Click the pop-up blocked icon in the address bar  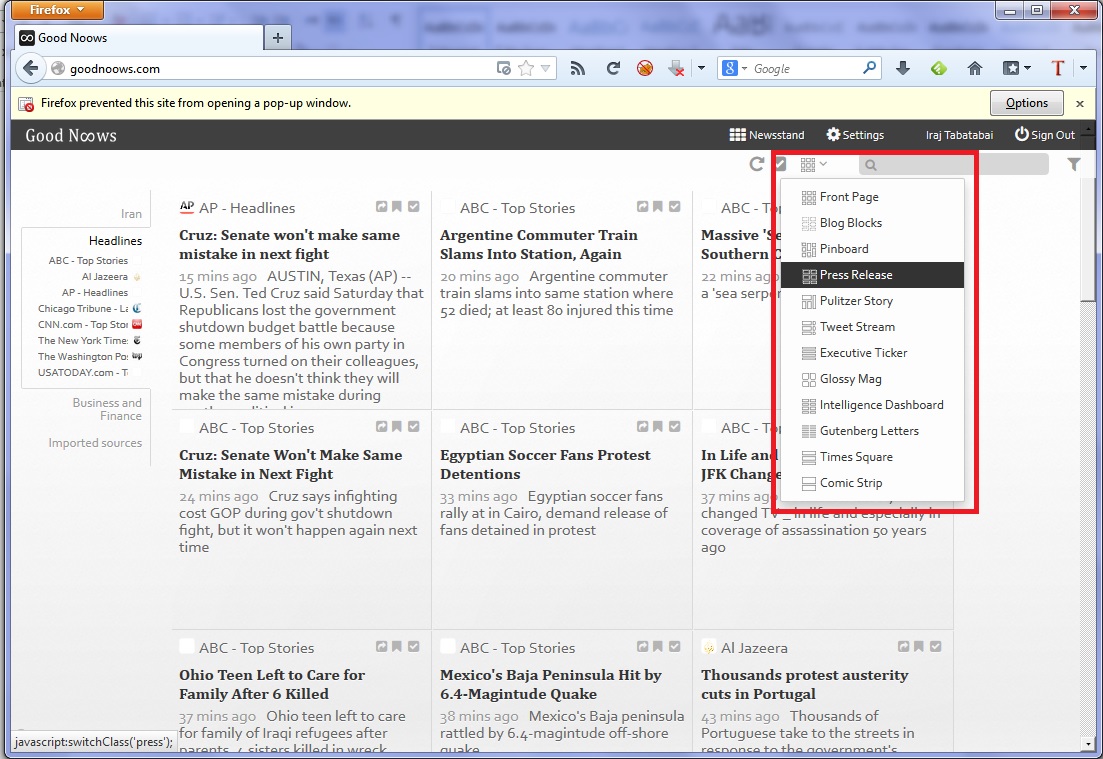(504, 68)
